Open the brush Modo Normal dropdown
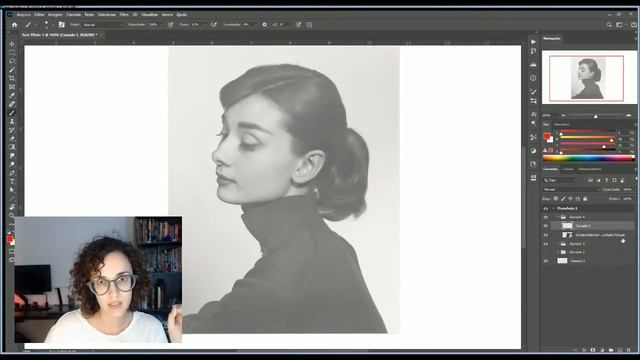Viewport: 640px width, 360px height. (102, 25)
